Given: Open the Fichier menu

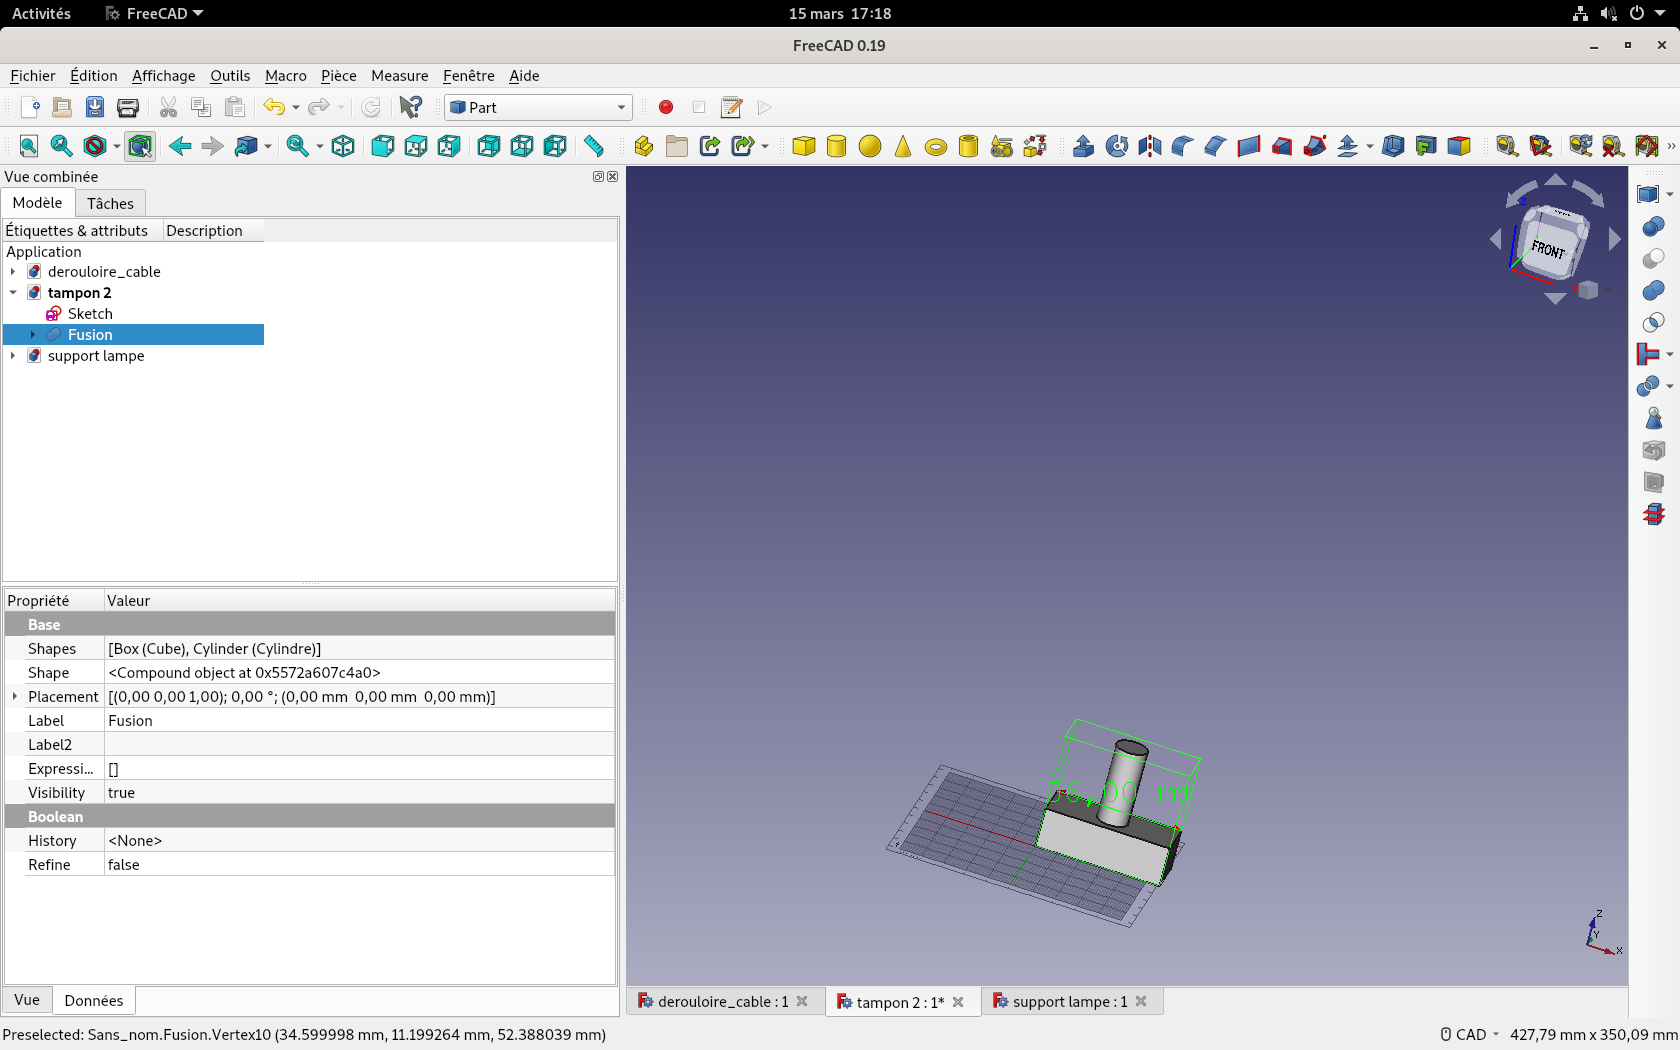Looking at the screenshot, I should pyautogui.click(x=33, y=76).
